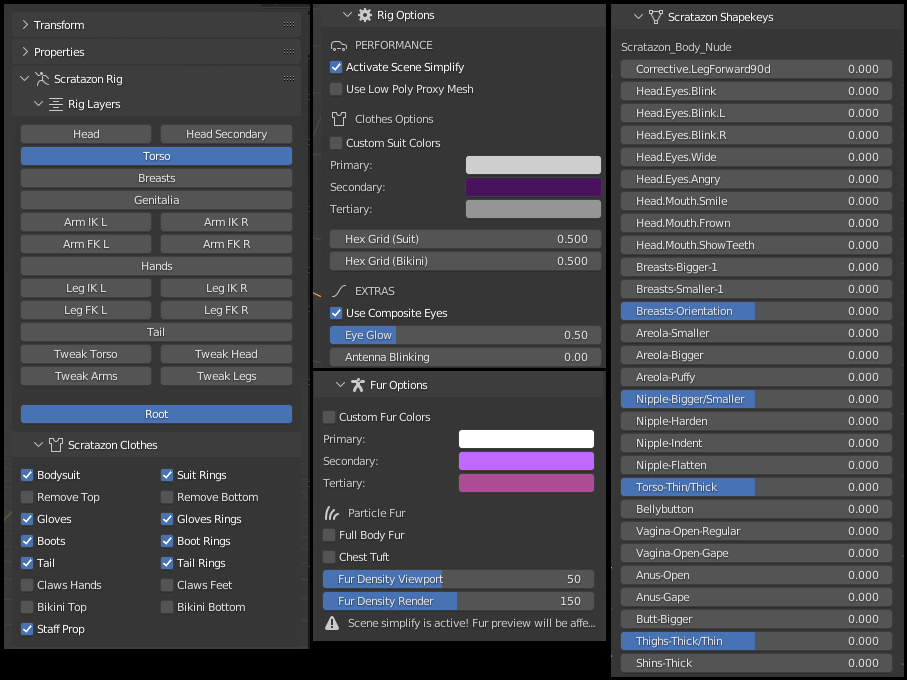907x680 pixels.
Task: Click the shirt icon beside Scratazon Clothes
Action: click(x=56, y=445)
